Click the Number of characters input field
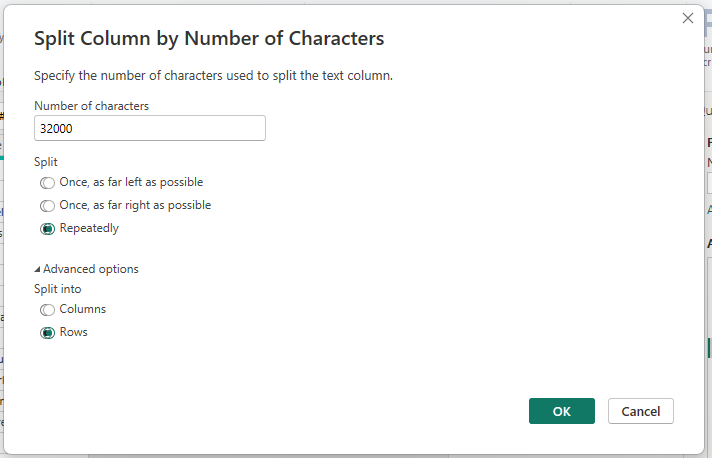712x458 pixels. (150, 128)
